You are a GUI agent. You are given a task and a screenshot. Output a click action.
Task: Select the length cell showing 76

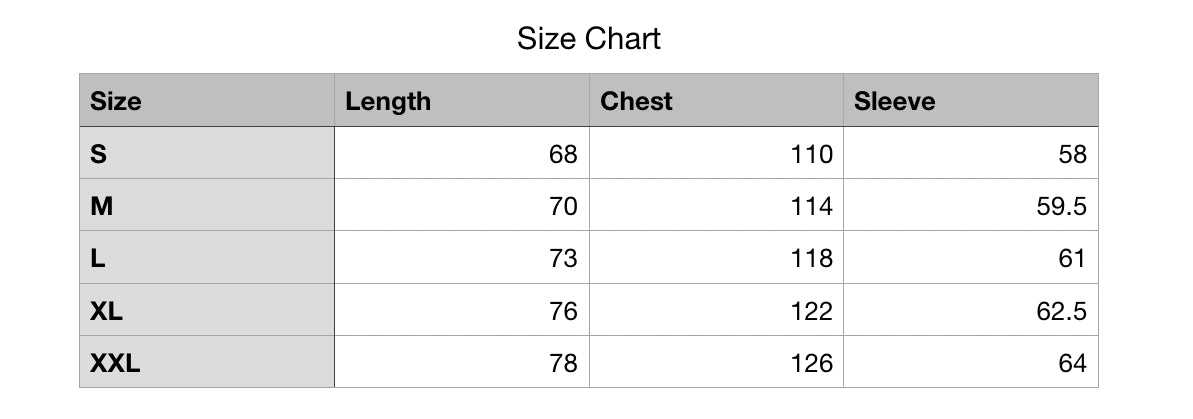coord(563,311)
